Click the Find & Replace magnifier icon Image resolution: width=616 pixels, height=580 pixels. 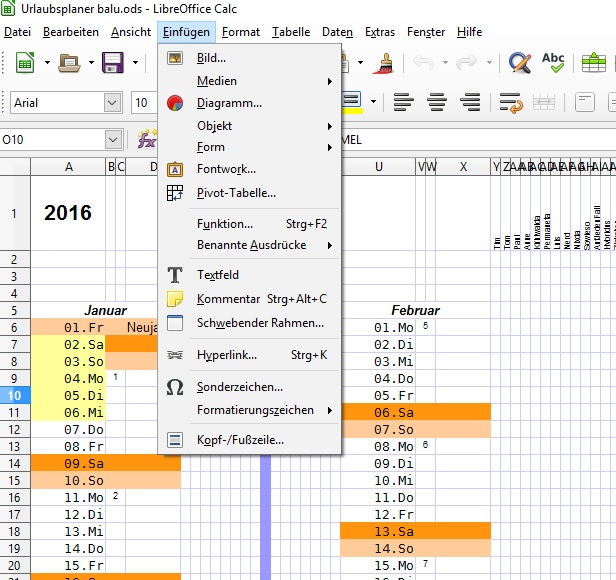(520, 62)
